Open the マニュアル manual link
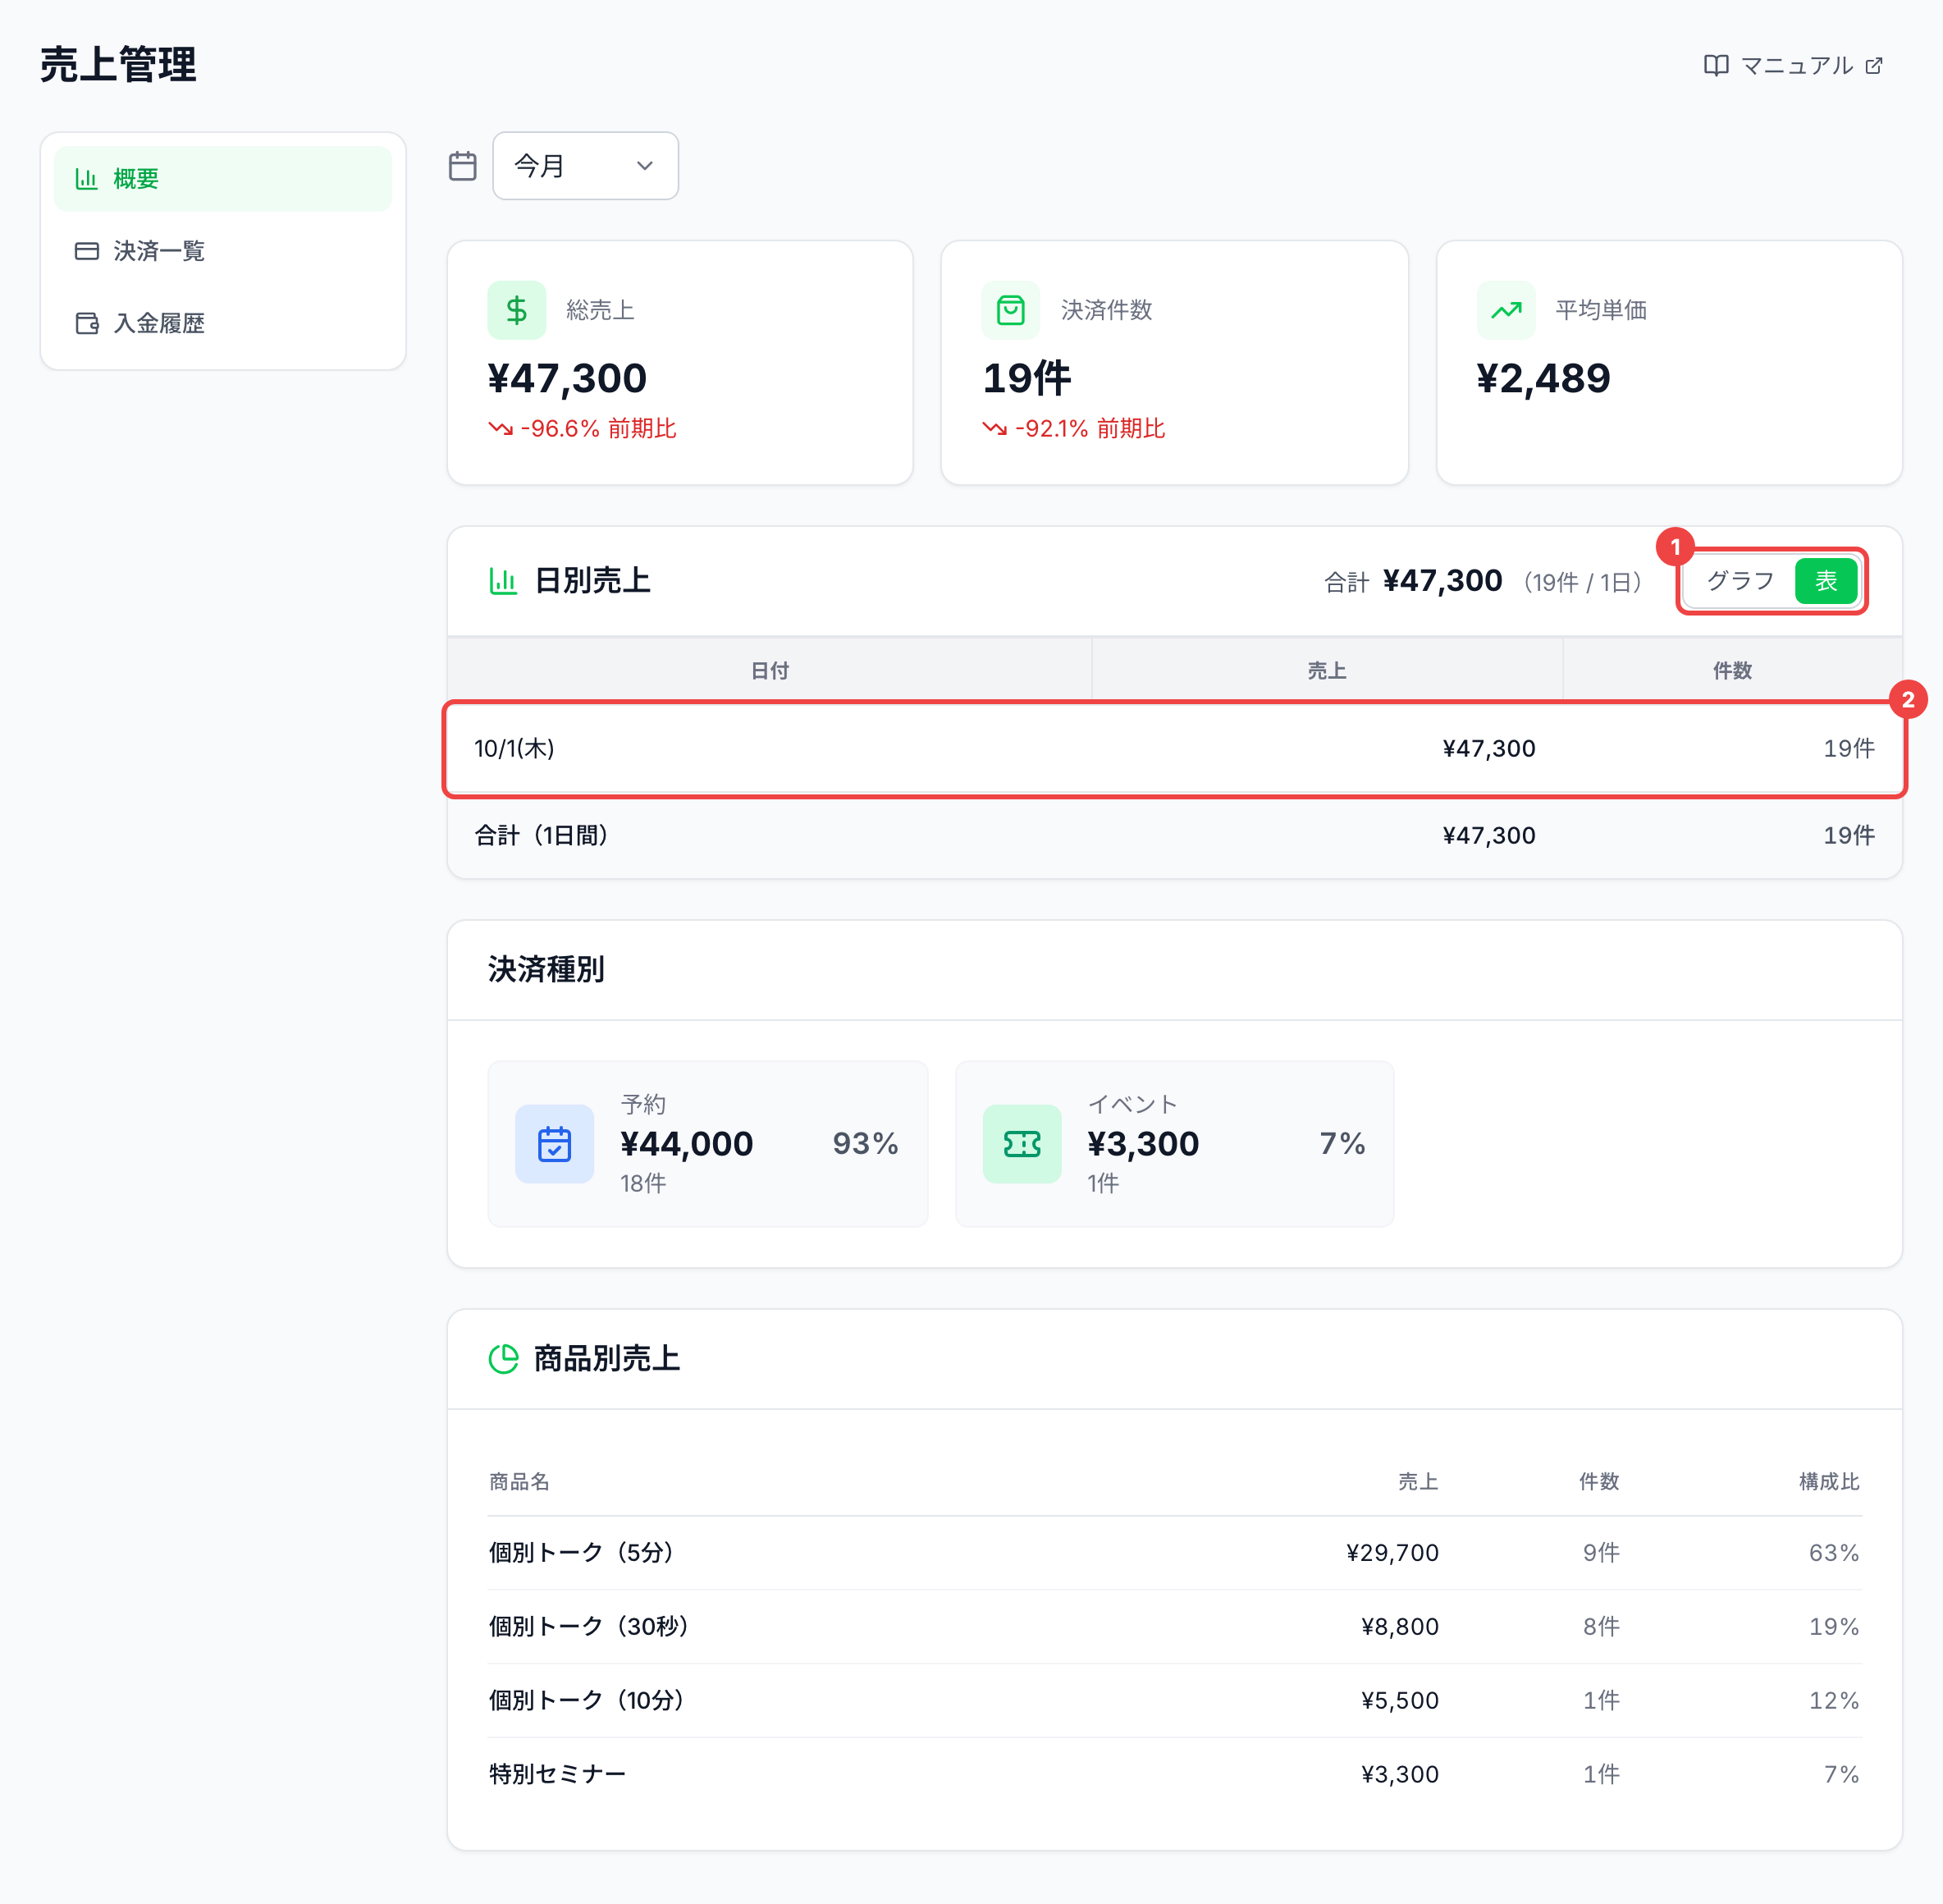Viewport: 1943px width, 1904px height. [1793, 66]
